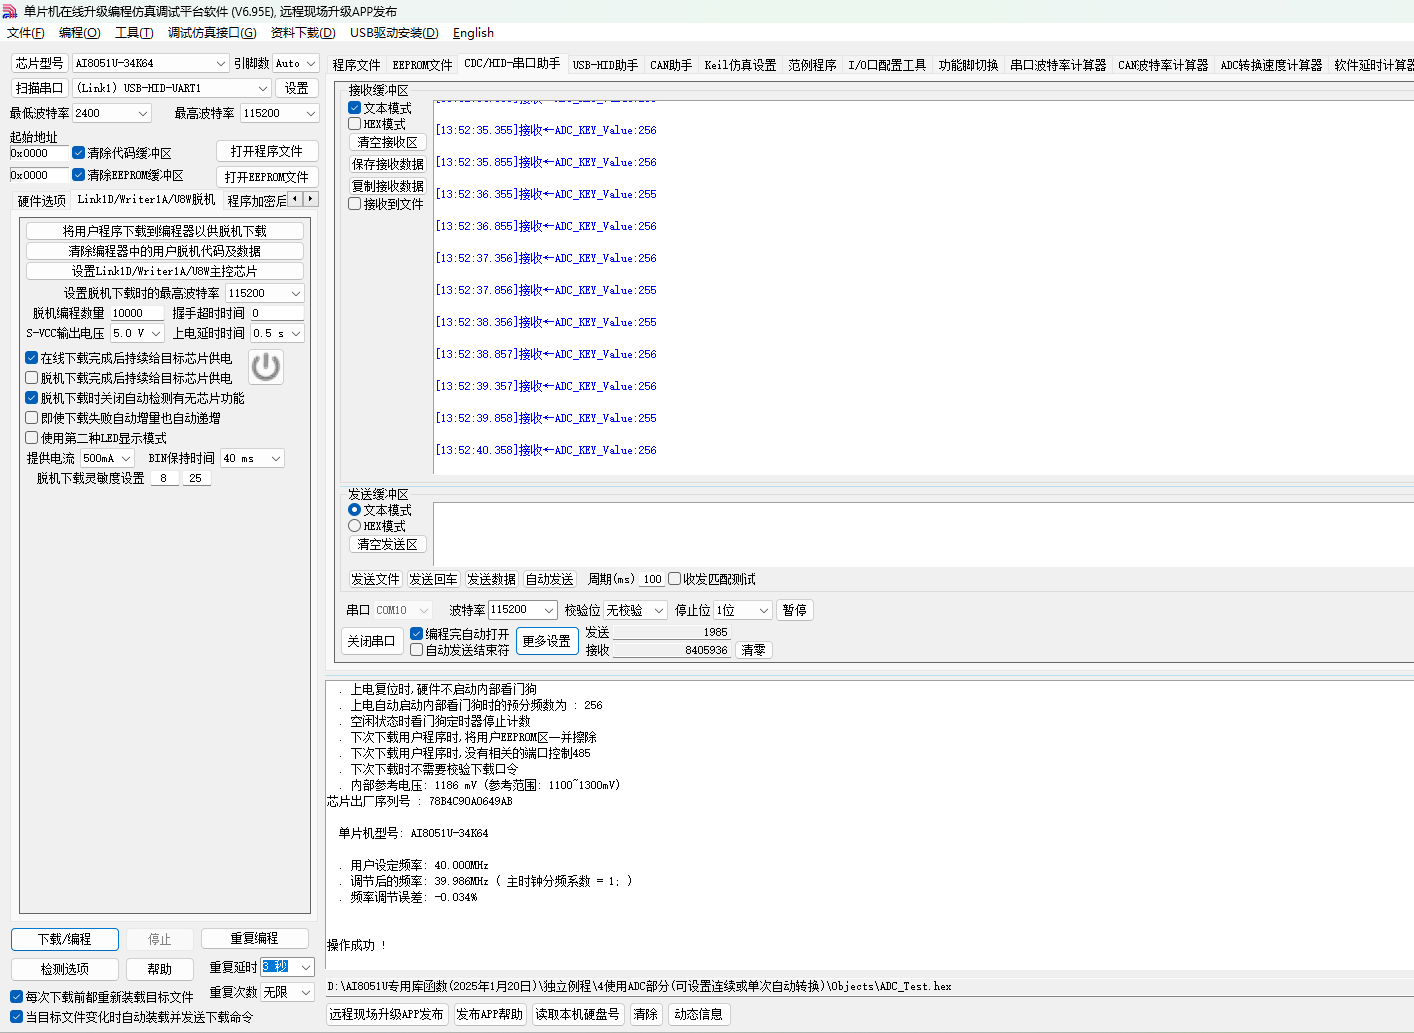The height and width of the screenshot is (1033, 1414).
Task: Toggle 编程完自动打开 checkbox
Action: pyautogui.click(x=416, y=634)
